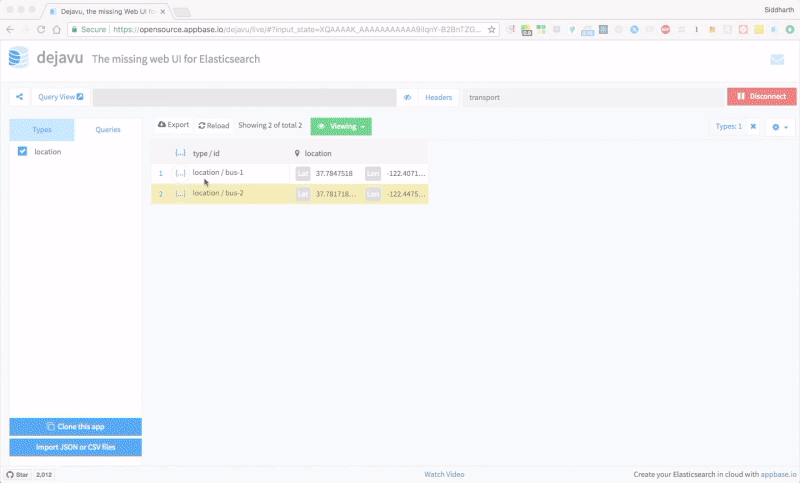Click type / id column header
The image size is (800, 483).
tap(206, 154)
